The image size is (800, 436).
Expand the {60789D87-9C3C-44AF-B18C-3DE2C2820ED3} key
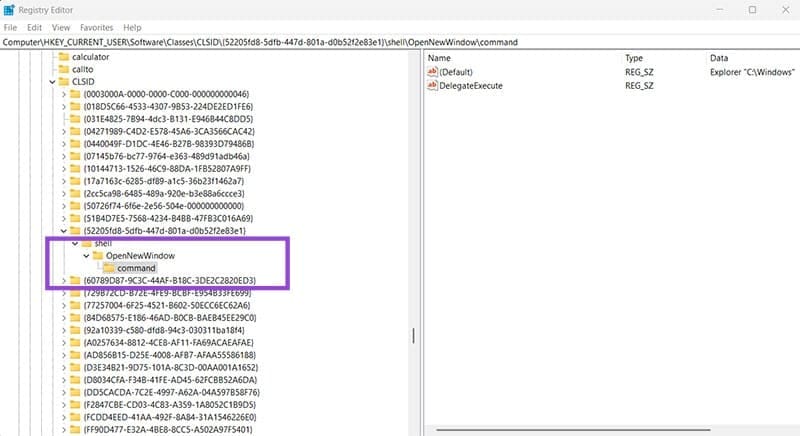click(x=64, y=280)
